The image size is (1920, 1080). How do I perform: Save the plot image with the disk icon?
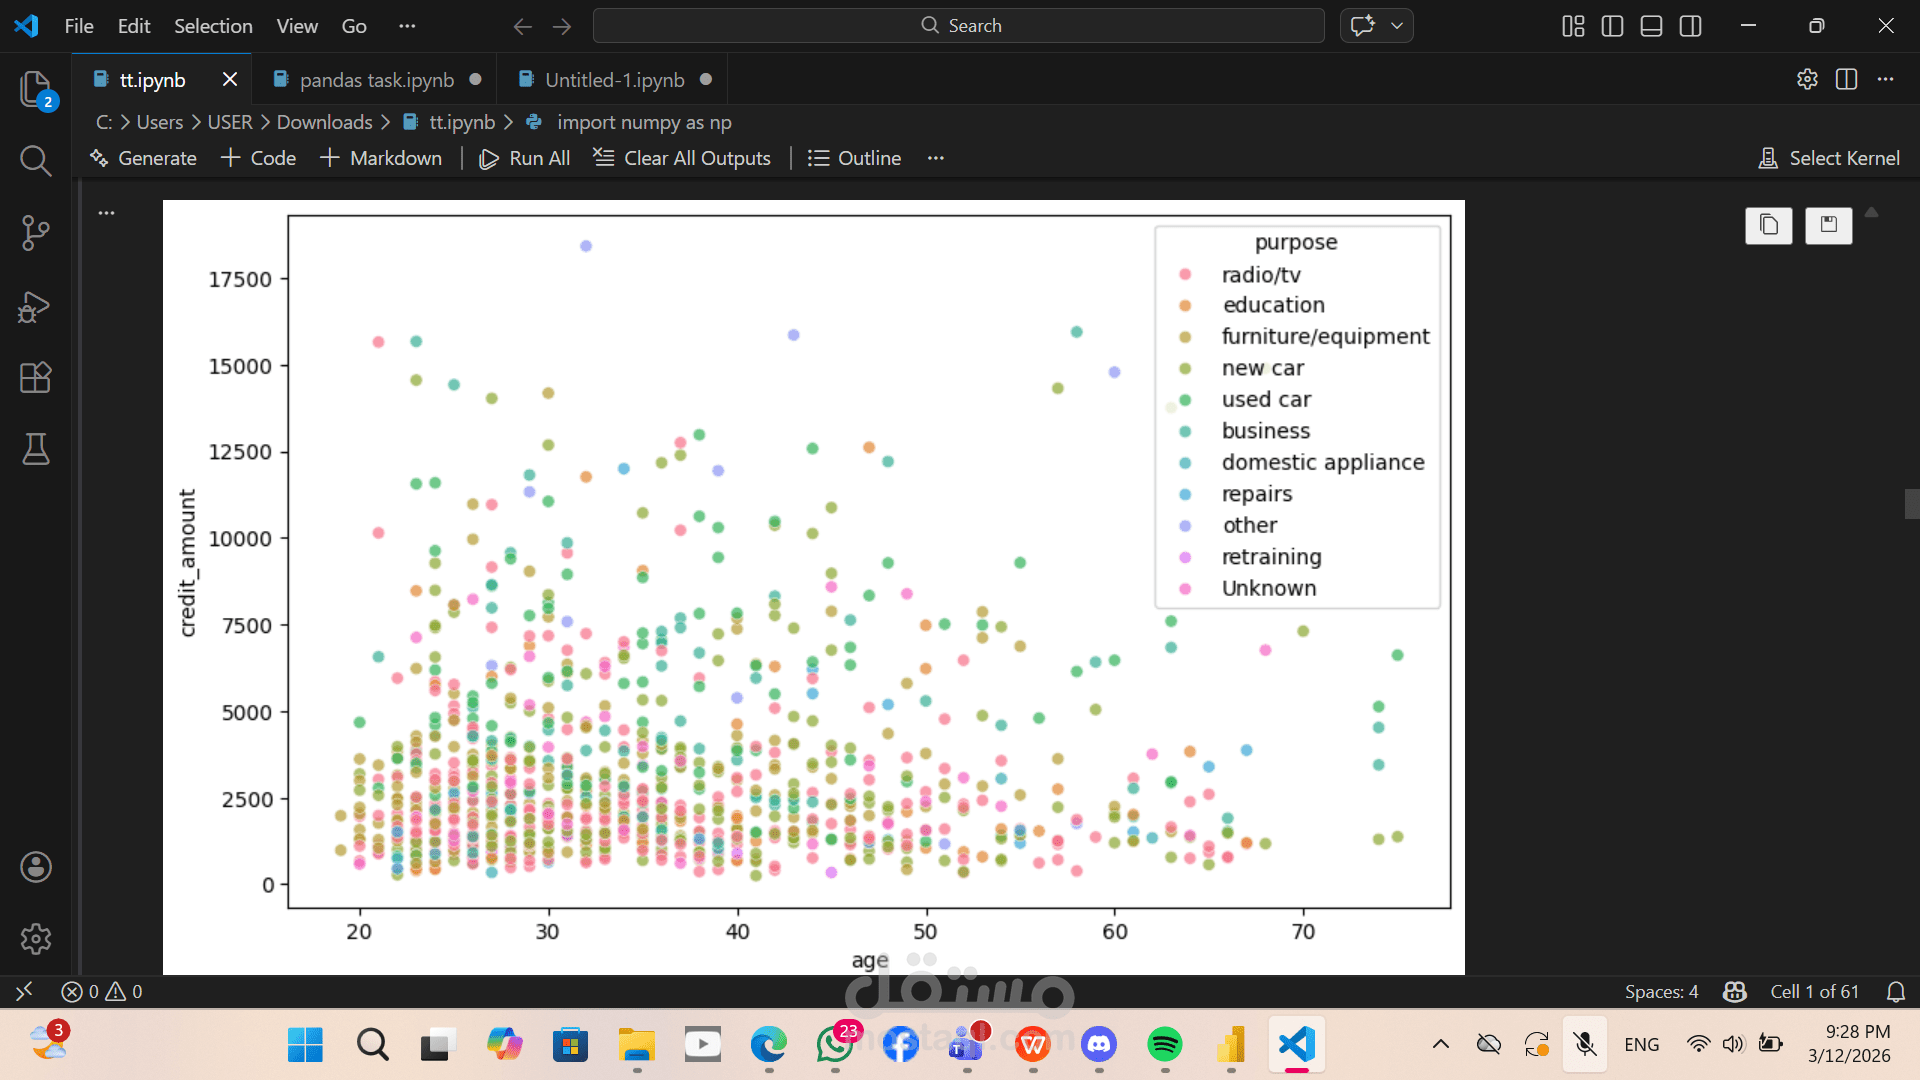[x=1828, y=225]
